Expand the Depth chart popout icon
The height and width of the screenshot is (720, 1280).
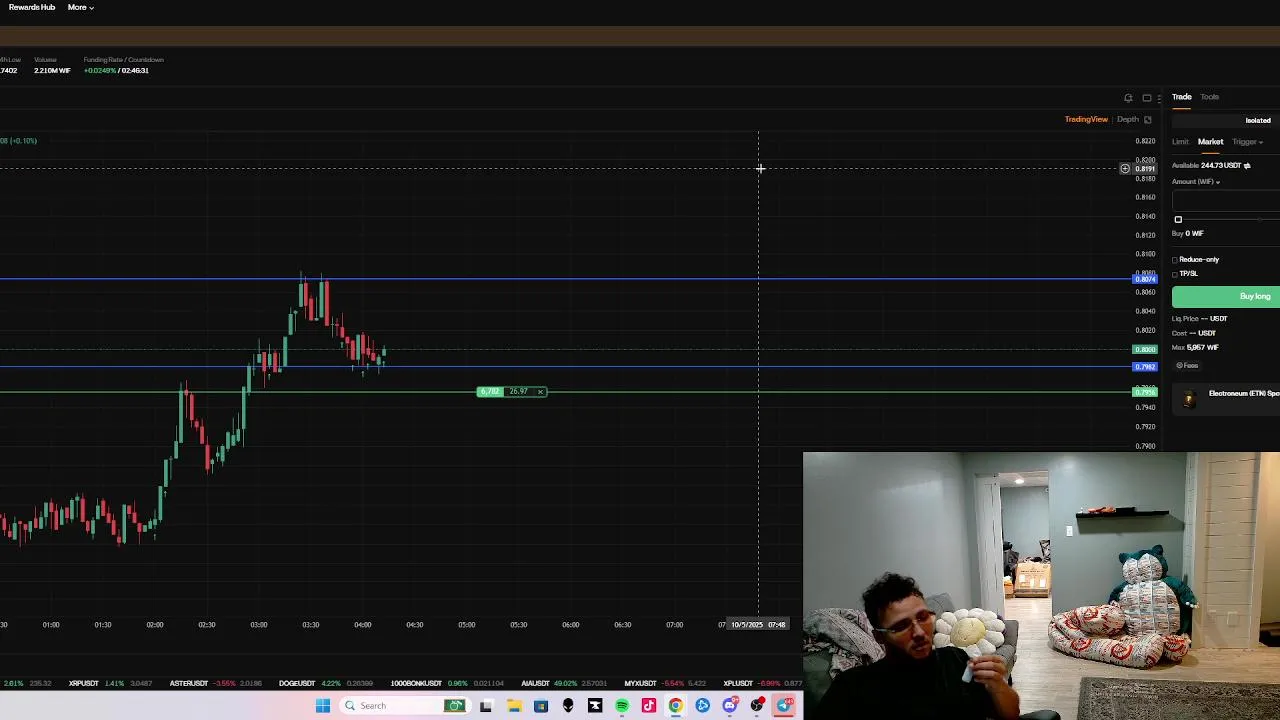1148,120
